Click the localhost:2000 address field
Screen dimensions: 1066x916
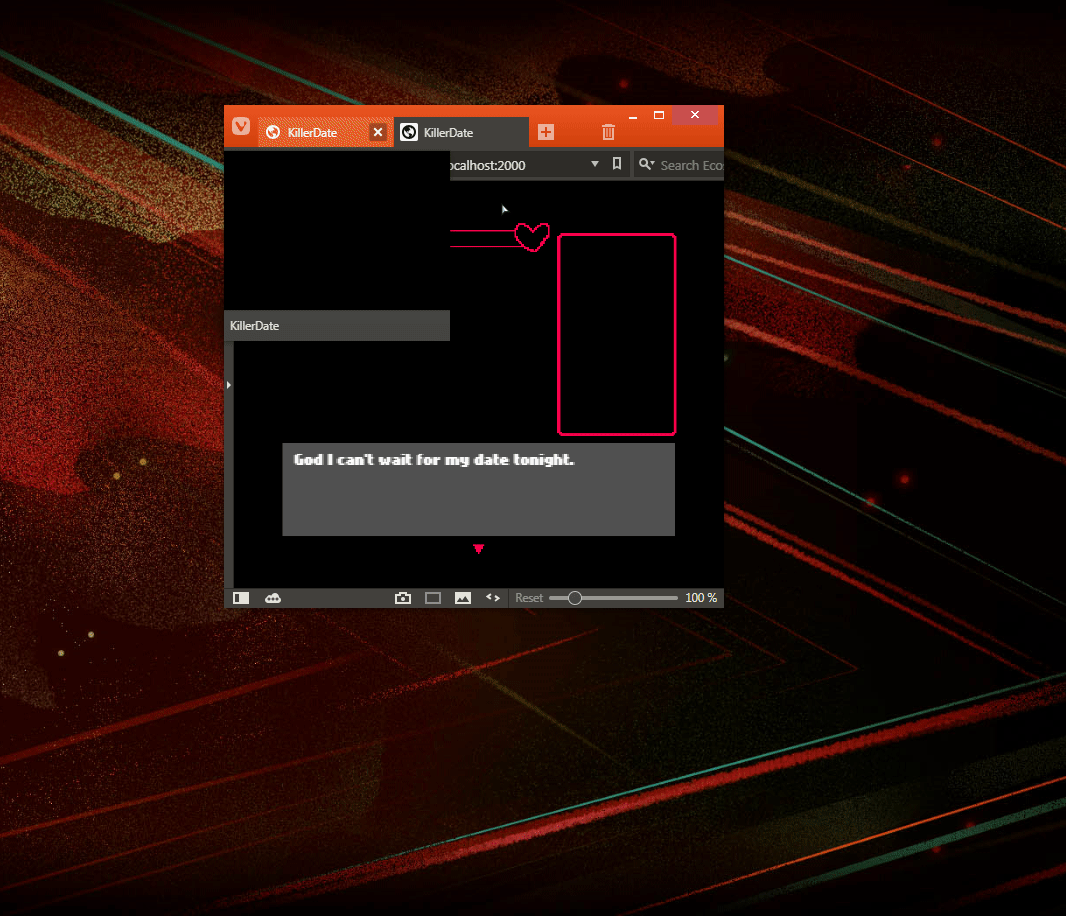(517, 165)
